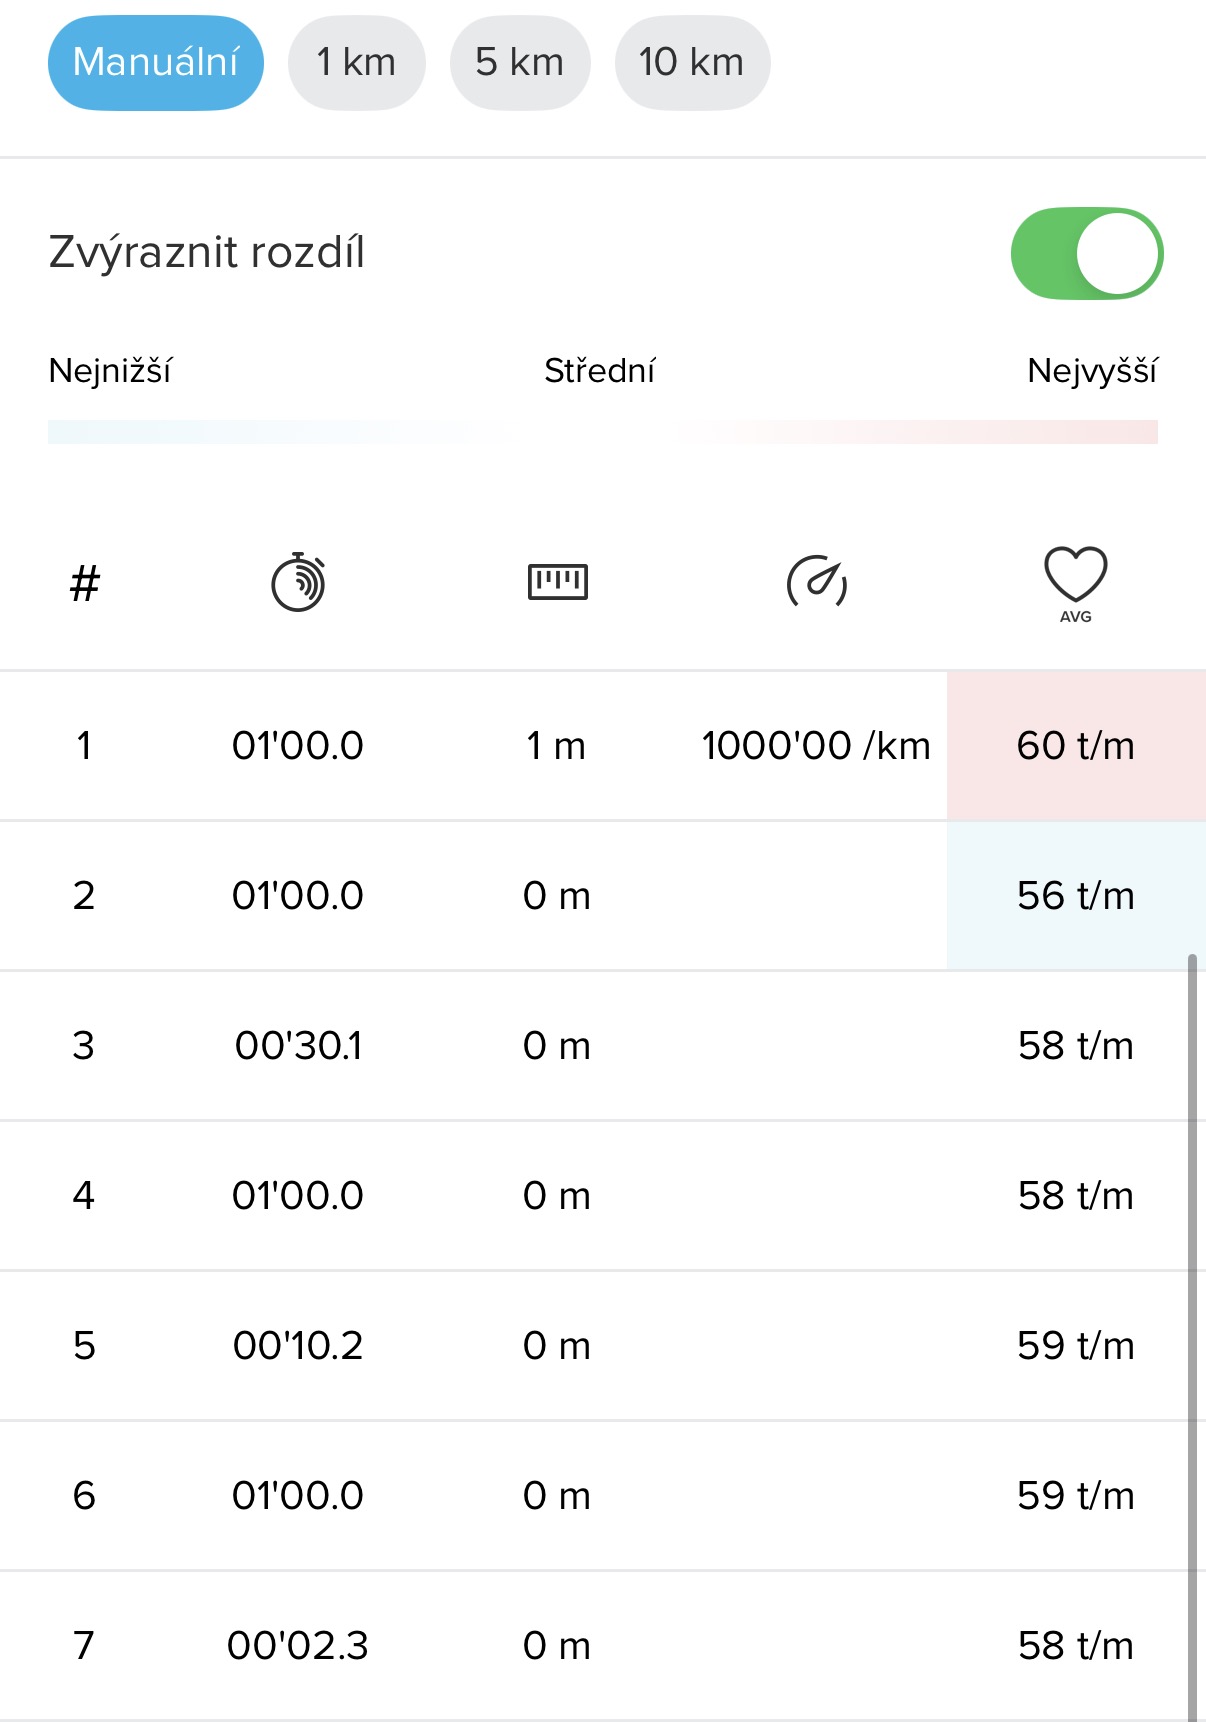
Task: Click the ruler distance column icon
Action: pos(557,581)
